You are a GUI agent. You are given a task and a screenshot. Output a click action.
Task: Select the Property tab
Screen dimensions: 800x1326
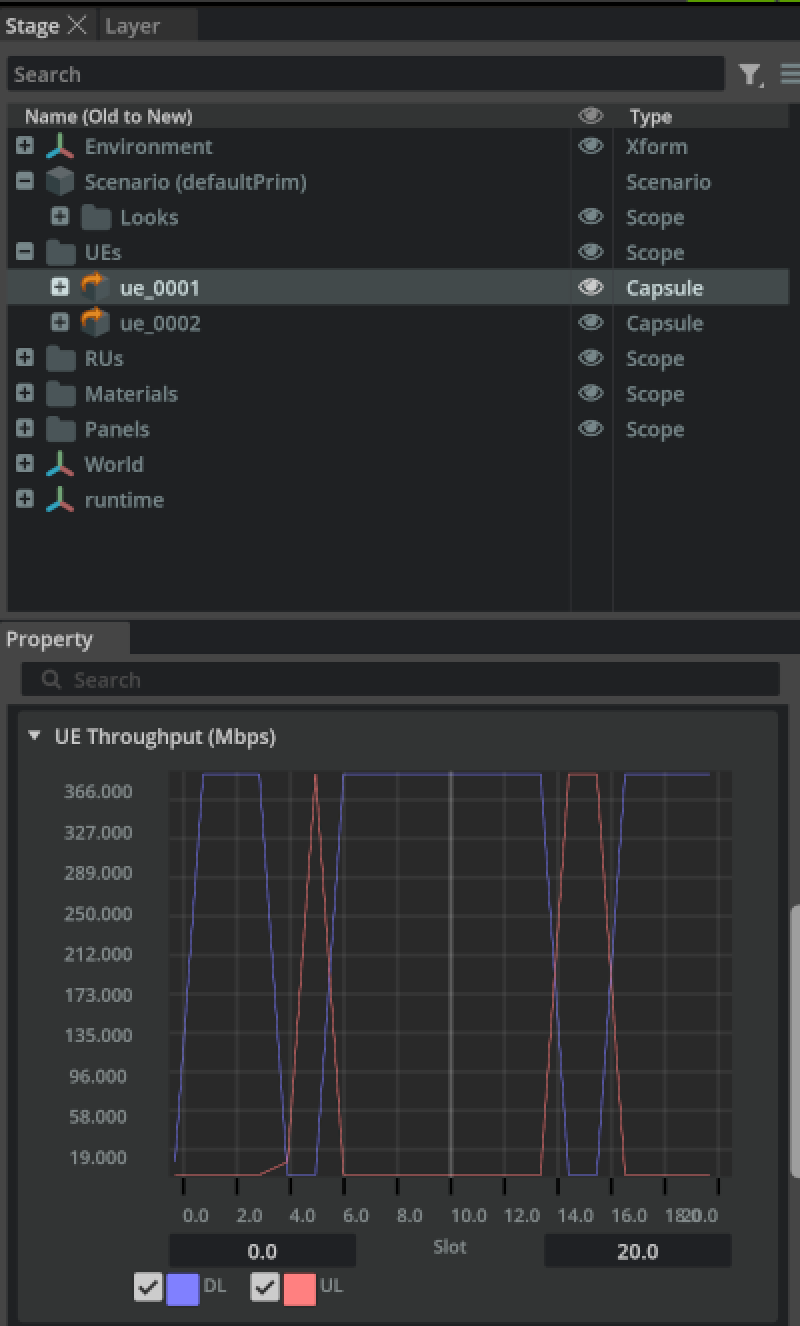[49, 640]
